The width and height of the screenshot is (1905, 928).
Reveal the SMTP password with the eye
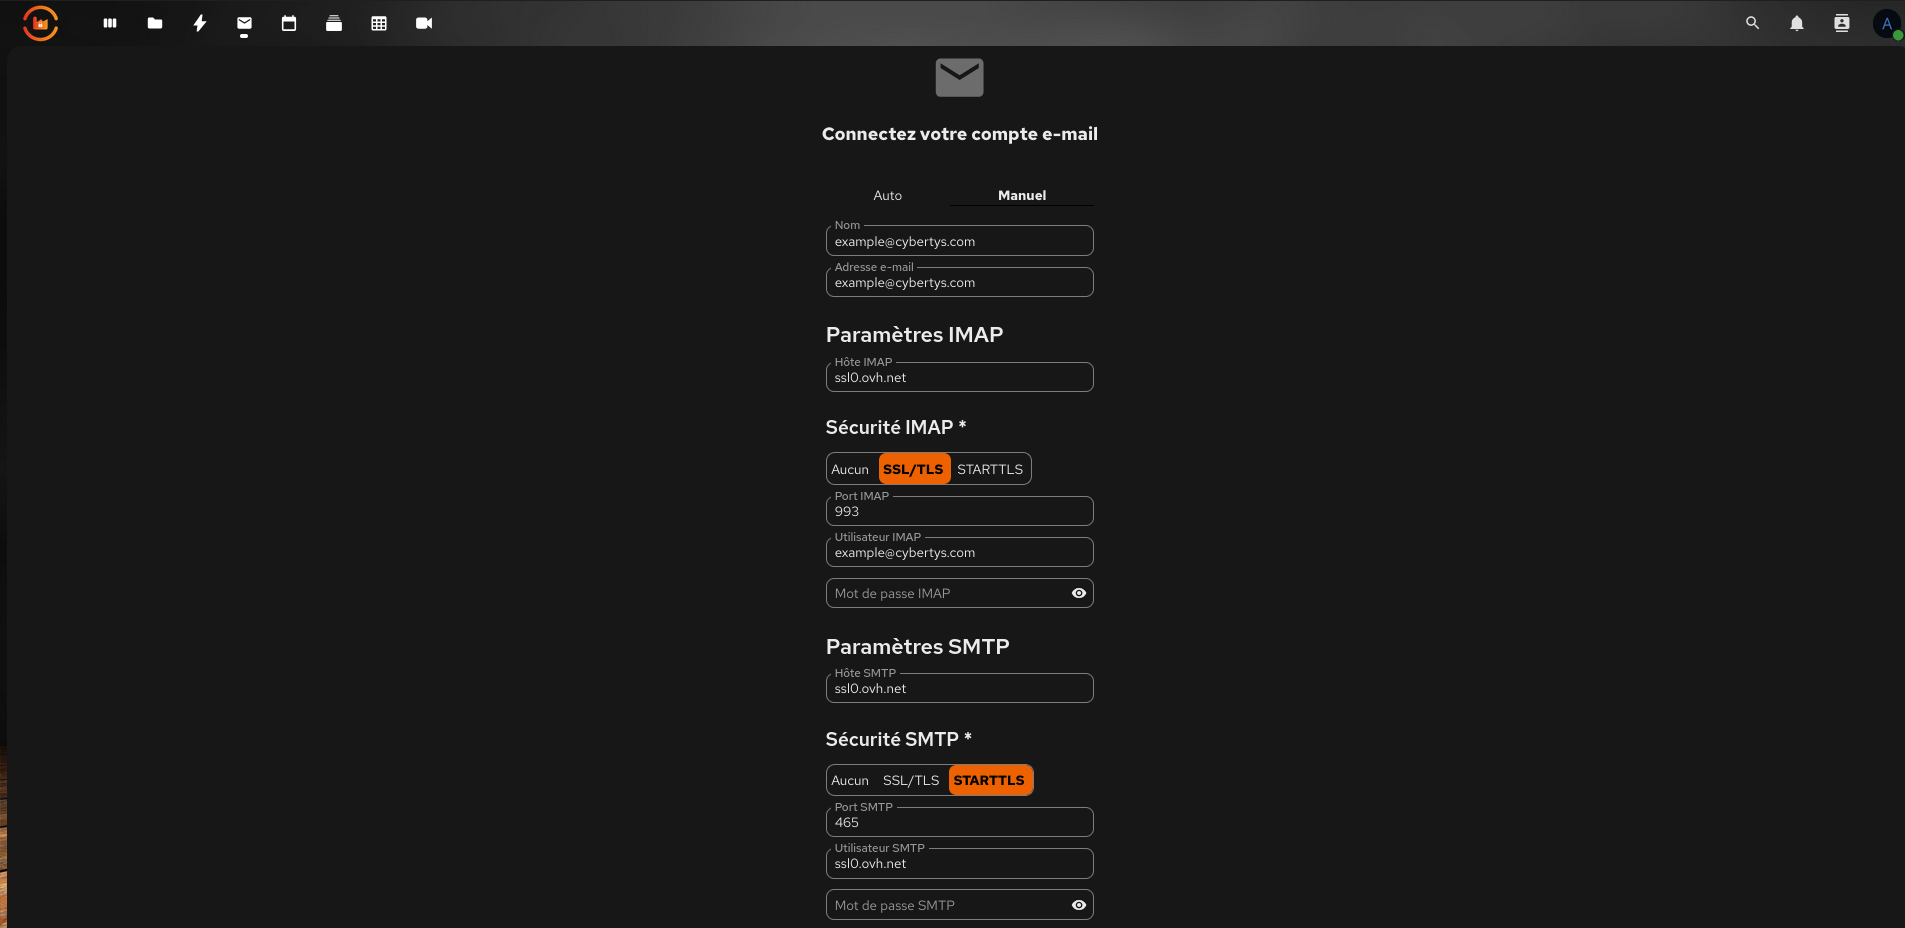[1078, 905]
